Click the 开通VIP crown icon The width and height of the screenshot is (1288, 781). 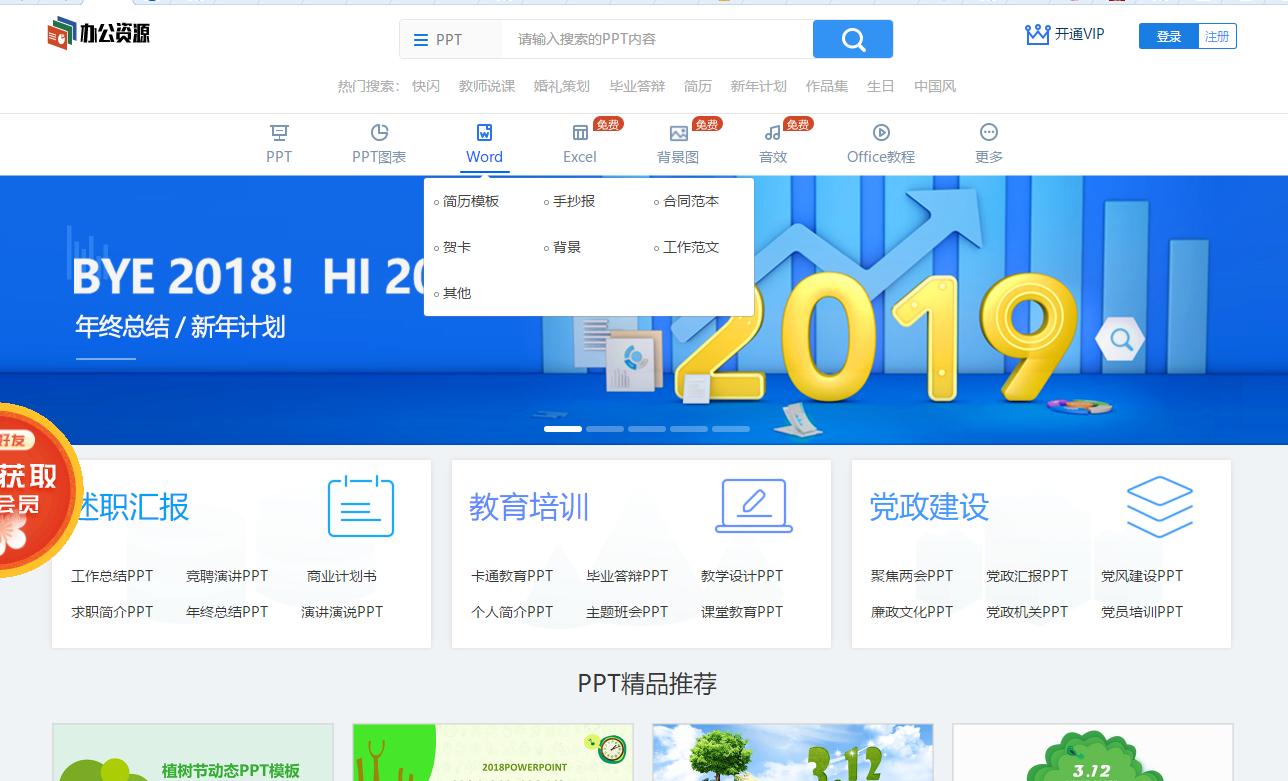coord(1036,33)
